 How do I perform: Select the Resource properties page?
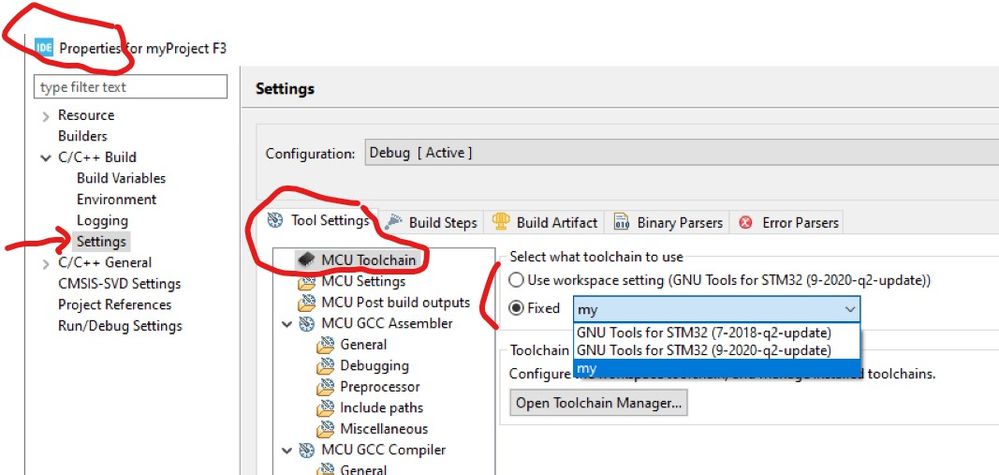(86, 115)
